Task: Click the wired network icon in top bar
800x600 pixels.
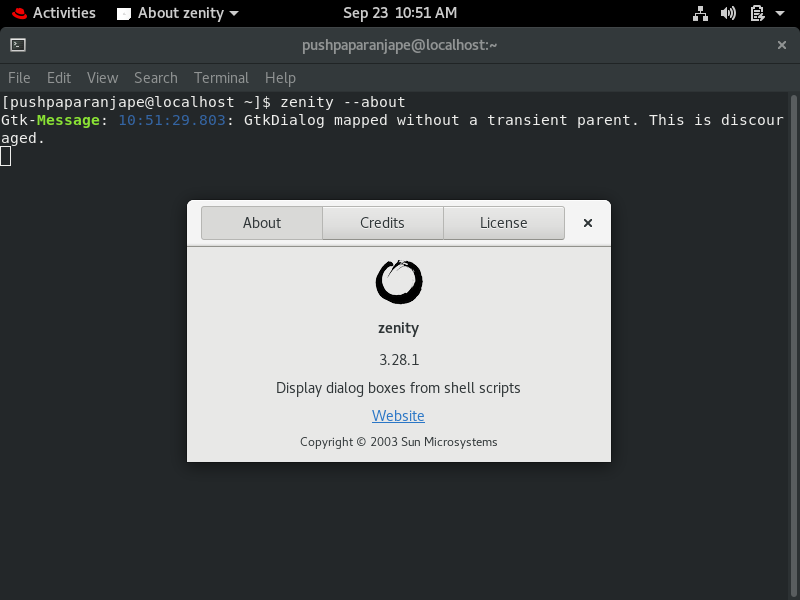Action: [x=700, y=13]
